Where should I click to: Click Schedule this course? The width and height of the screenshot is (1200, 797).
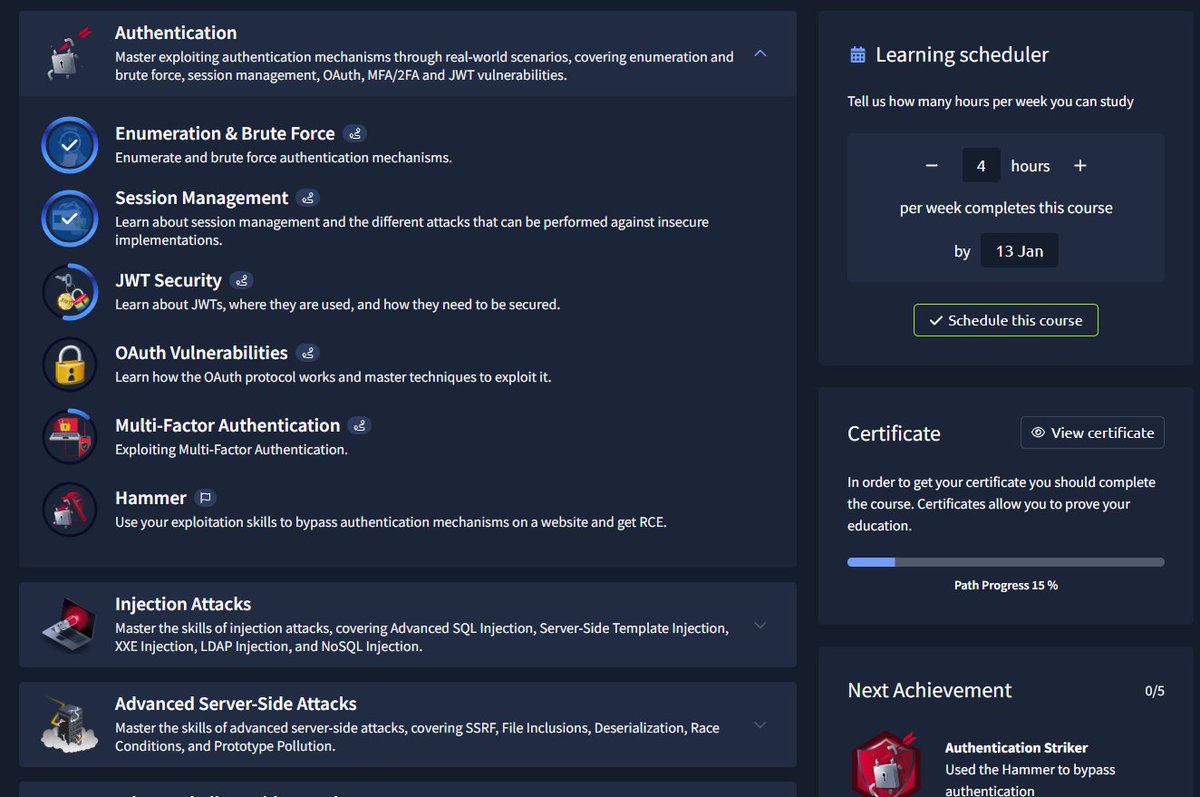1005,320
